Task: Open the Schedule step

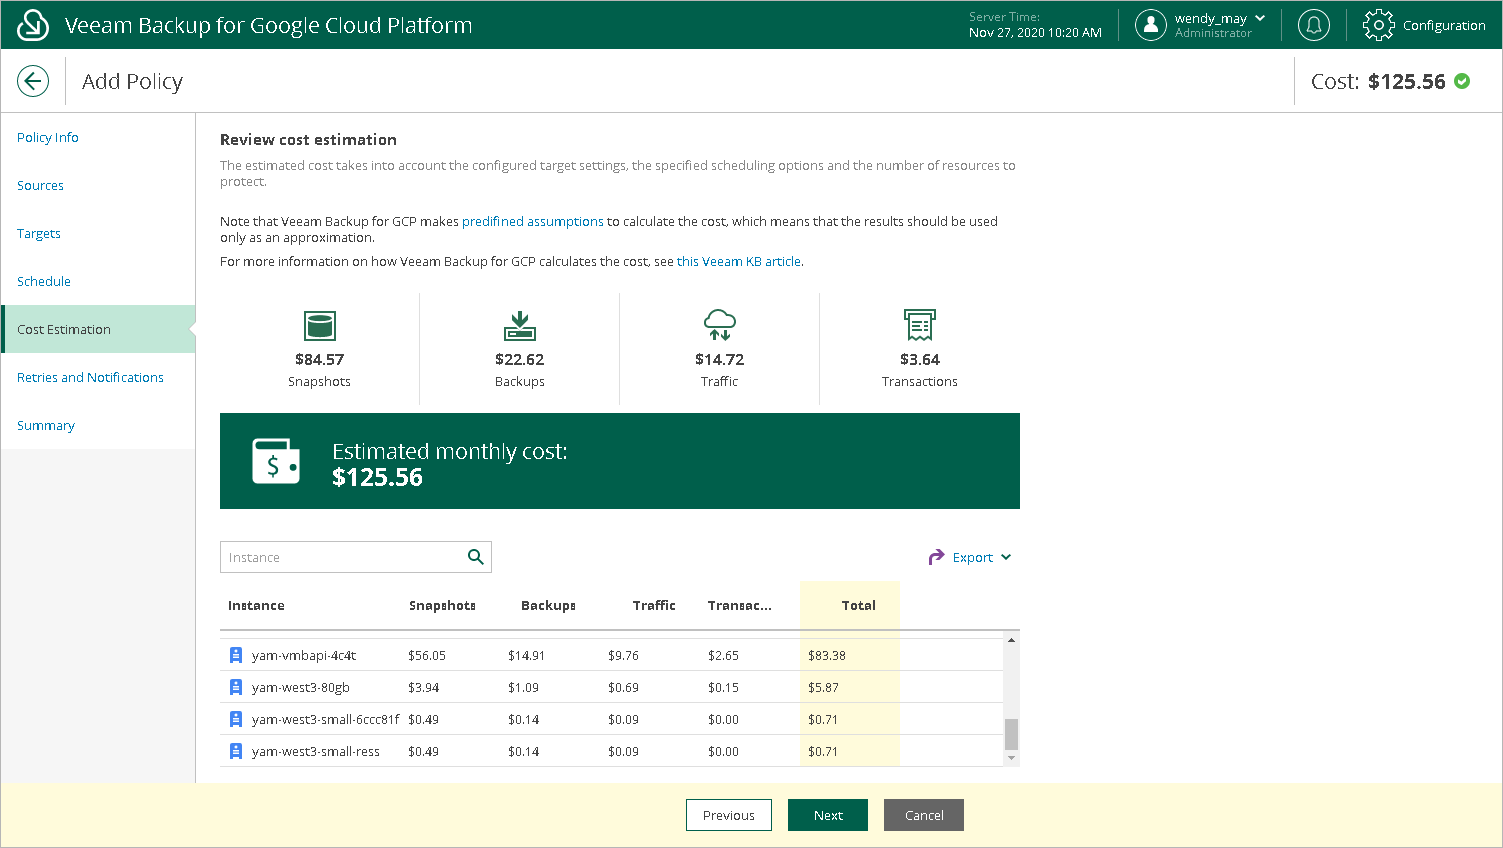Action: [x=44, y=281]
